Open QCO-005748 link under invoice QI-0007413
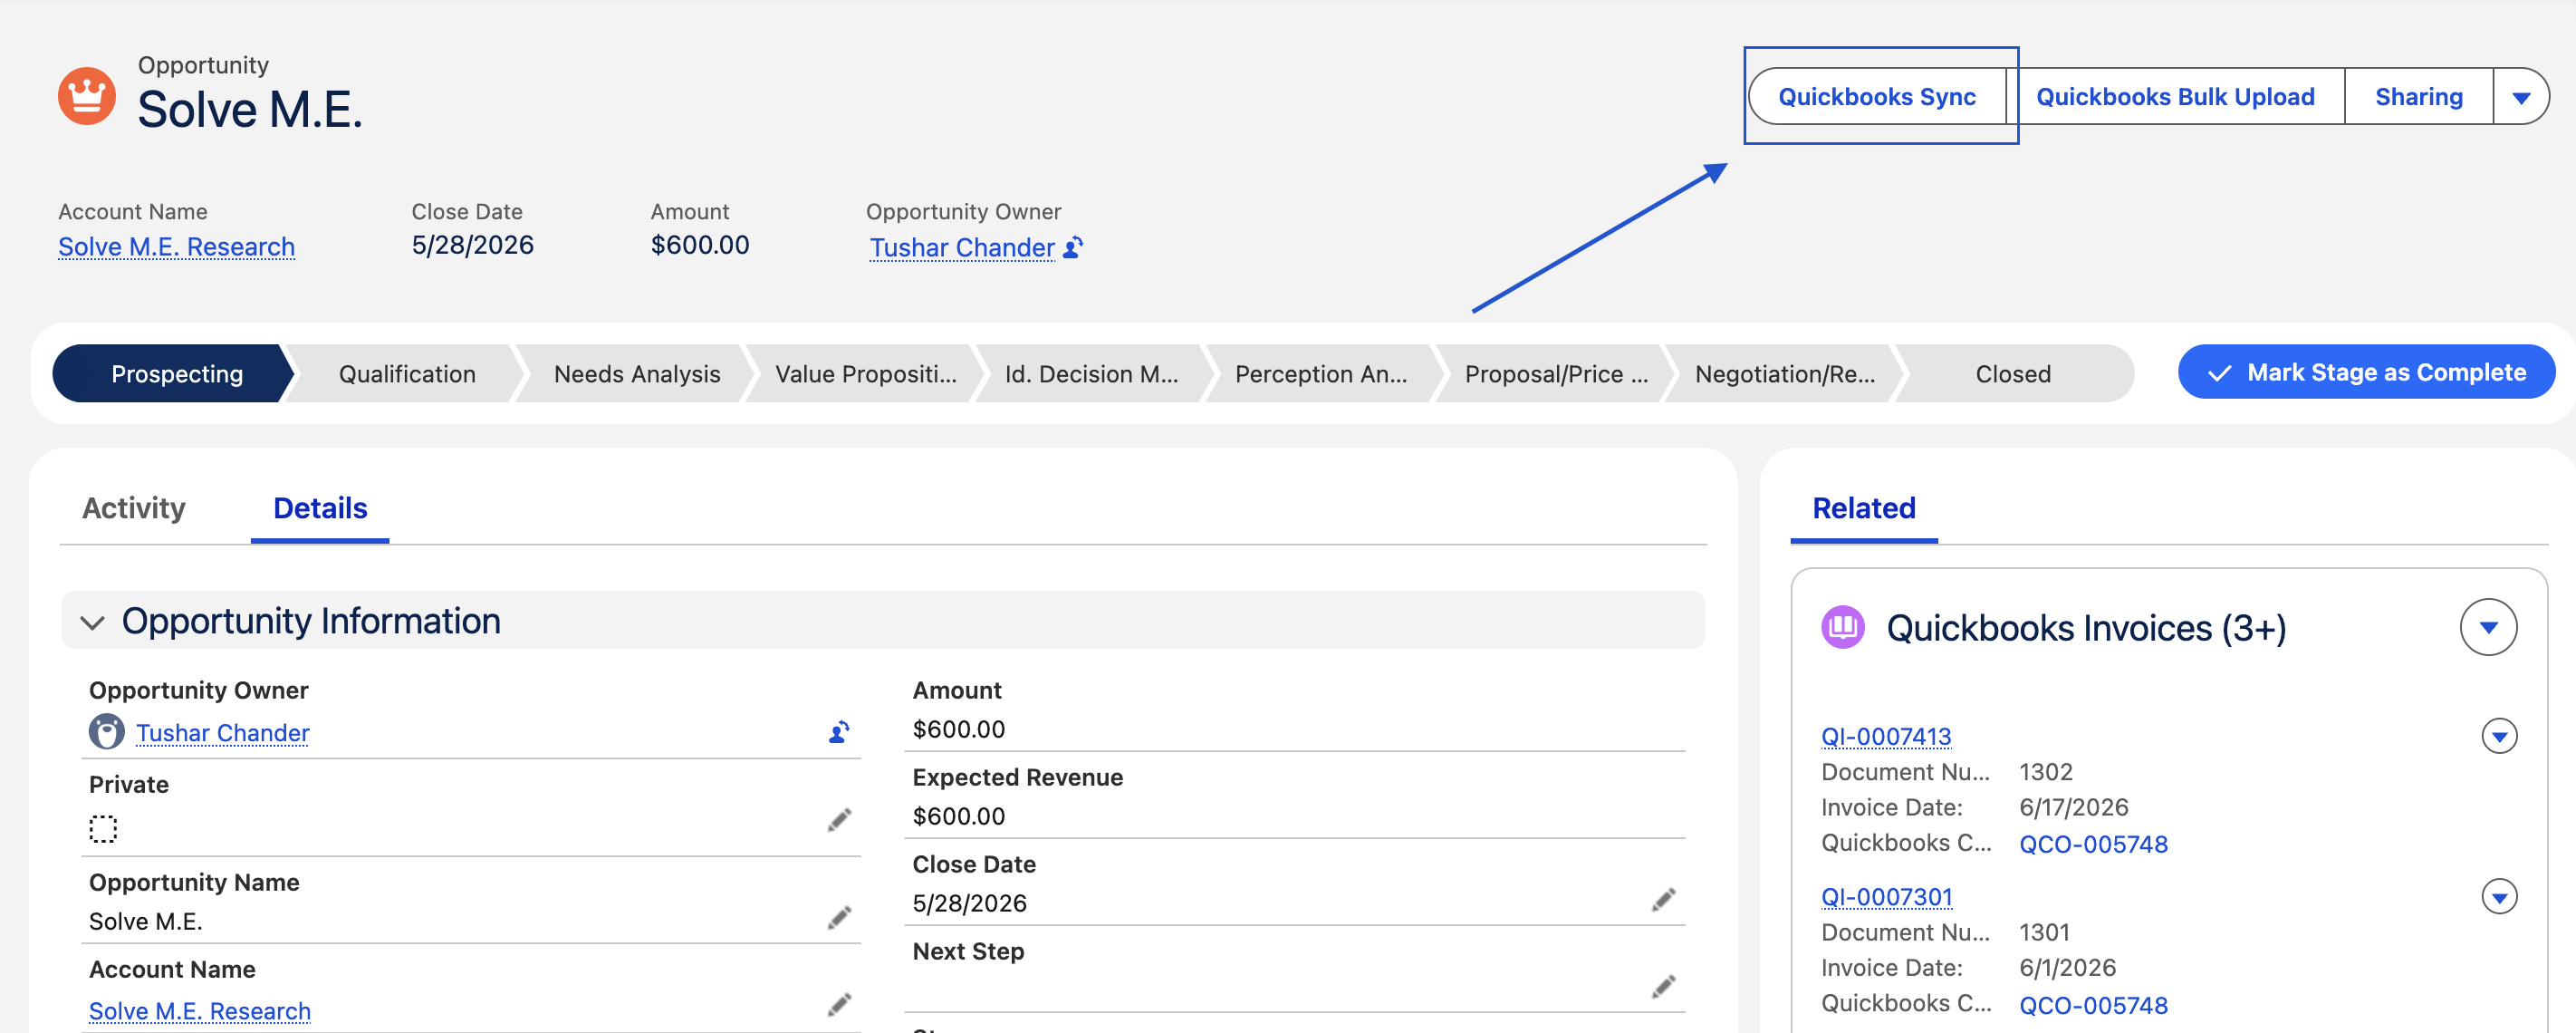This screenshot has width=2576, height=1033. [x=2093, y=844]
